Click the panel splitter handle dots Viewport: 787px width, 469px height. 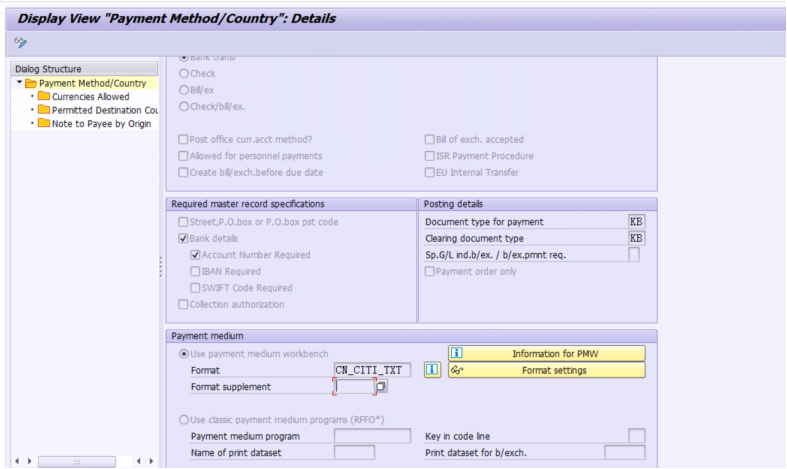(x=161, y=266)
